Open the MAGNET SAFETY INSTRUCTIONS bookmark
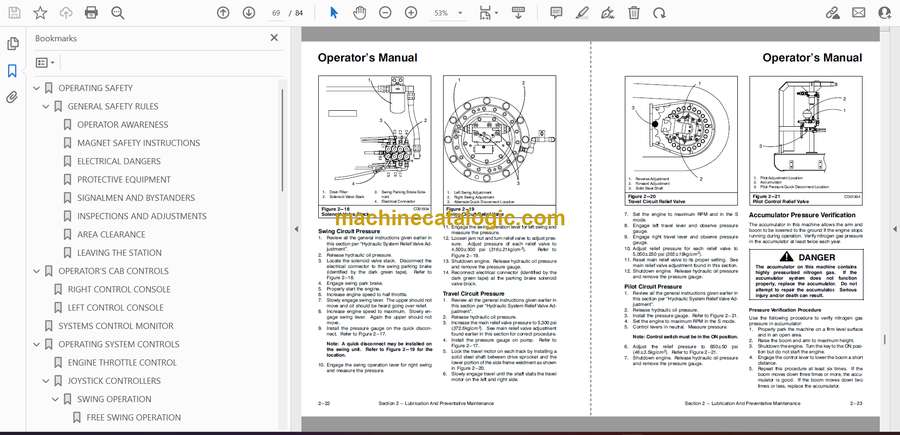 pos(139,143)
